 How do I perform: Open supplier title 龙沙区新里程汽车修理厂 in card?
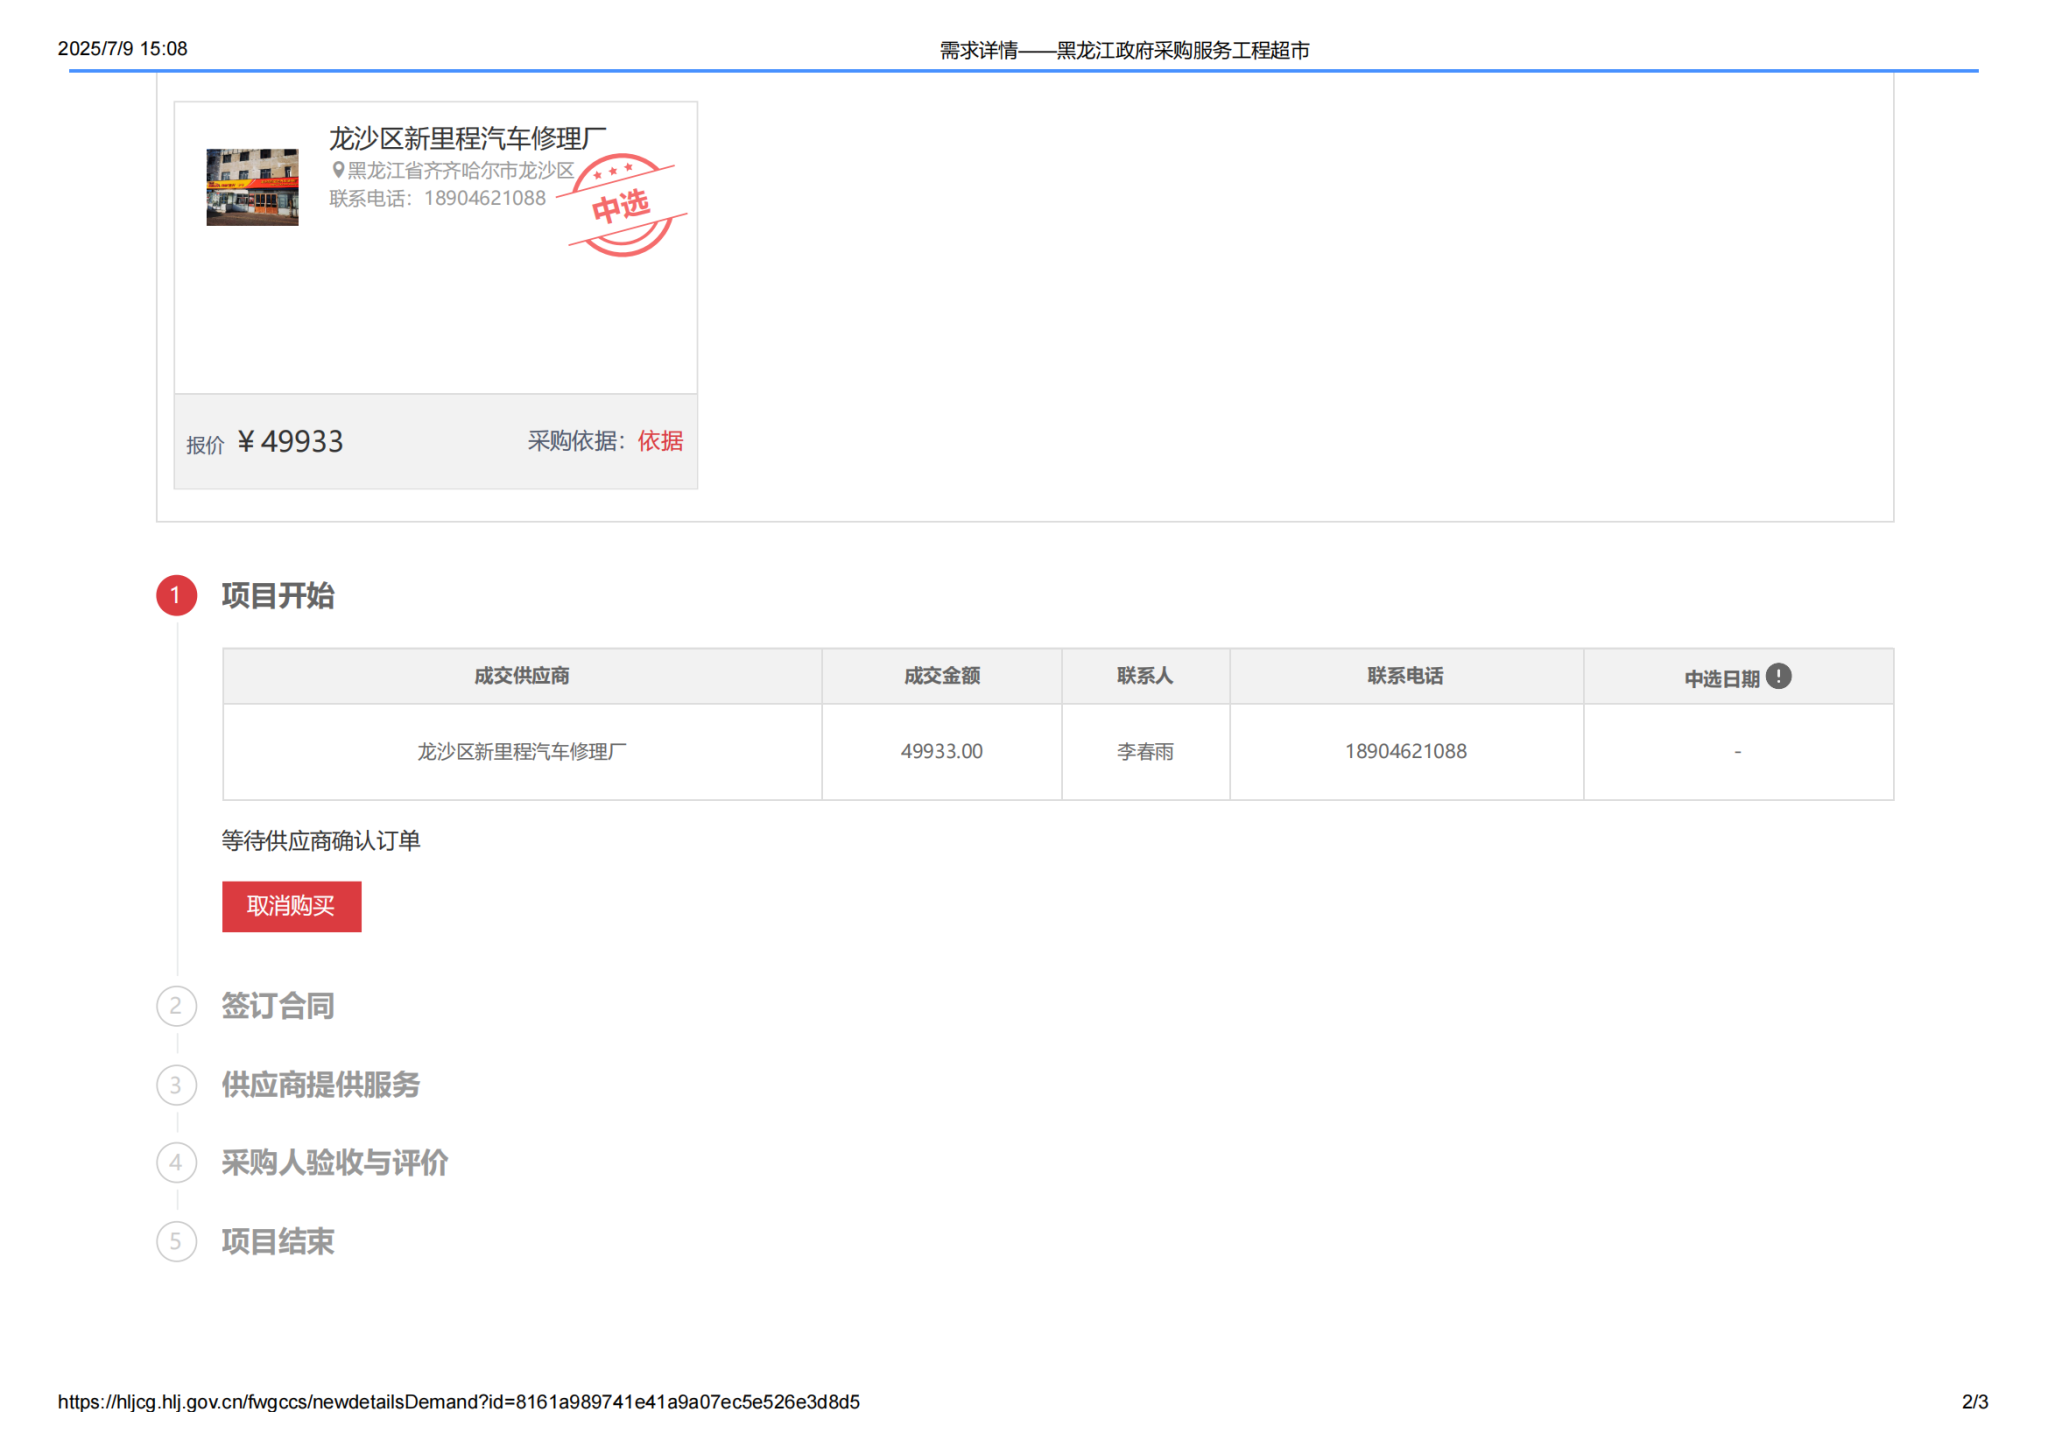pos(467,138)
